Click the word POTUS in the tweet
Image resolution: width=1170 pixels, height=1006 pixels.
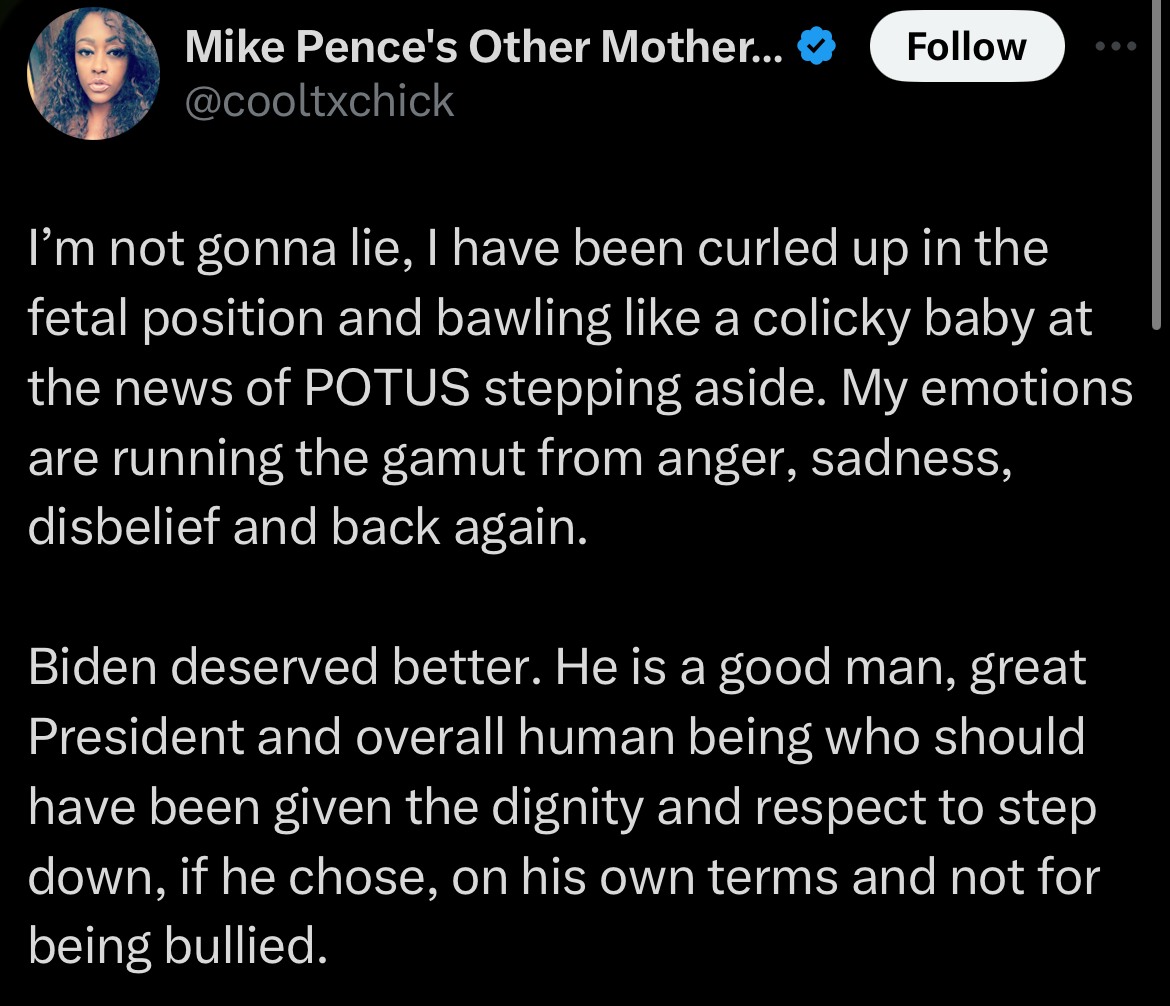coord(387,388)
